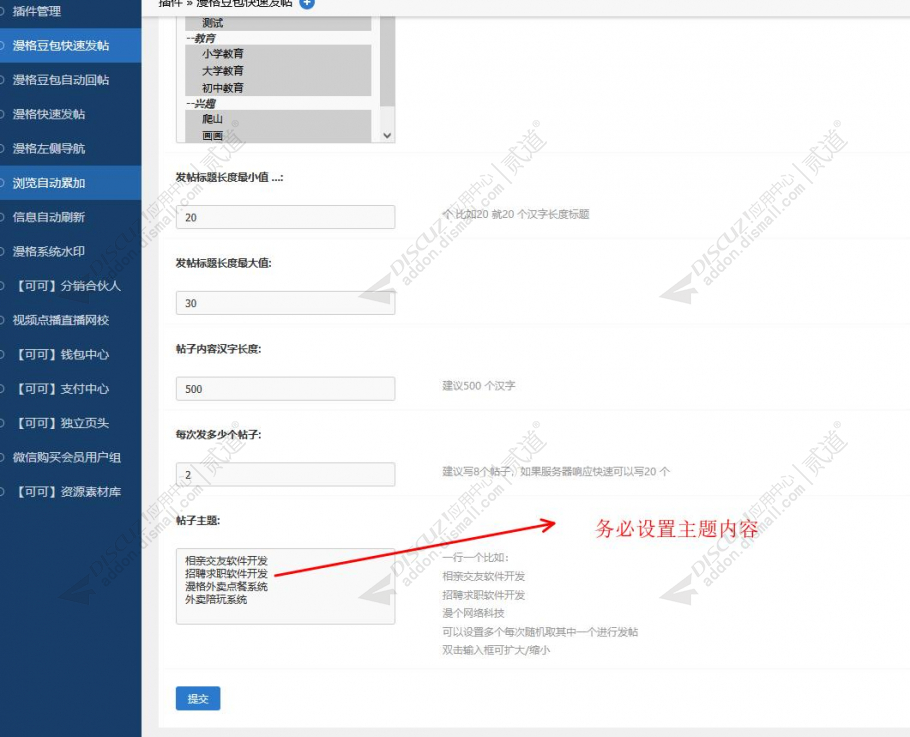Viewport: 910px width, 737px height.
Task: Select 漫格豆包快速发帖 sidebar item
Action: click(x=70, y=45)
